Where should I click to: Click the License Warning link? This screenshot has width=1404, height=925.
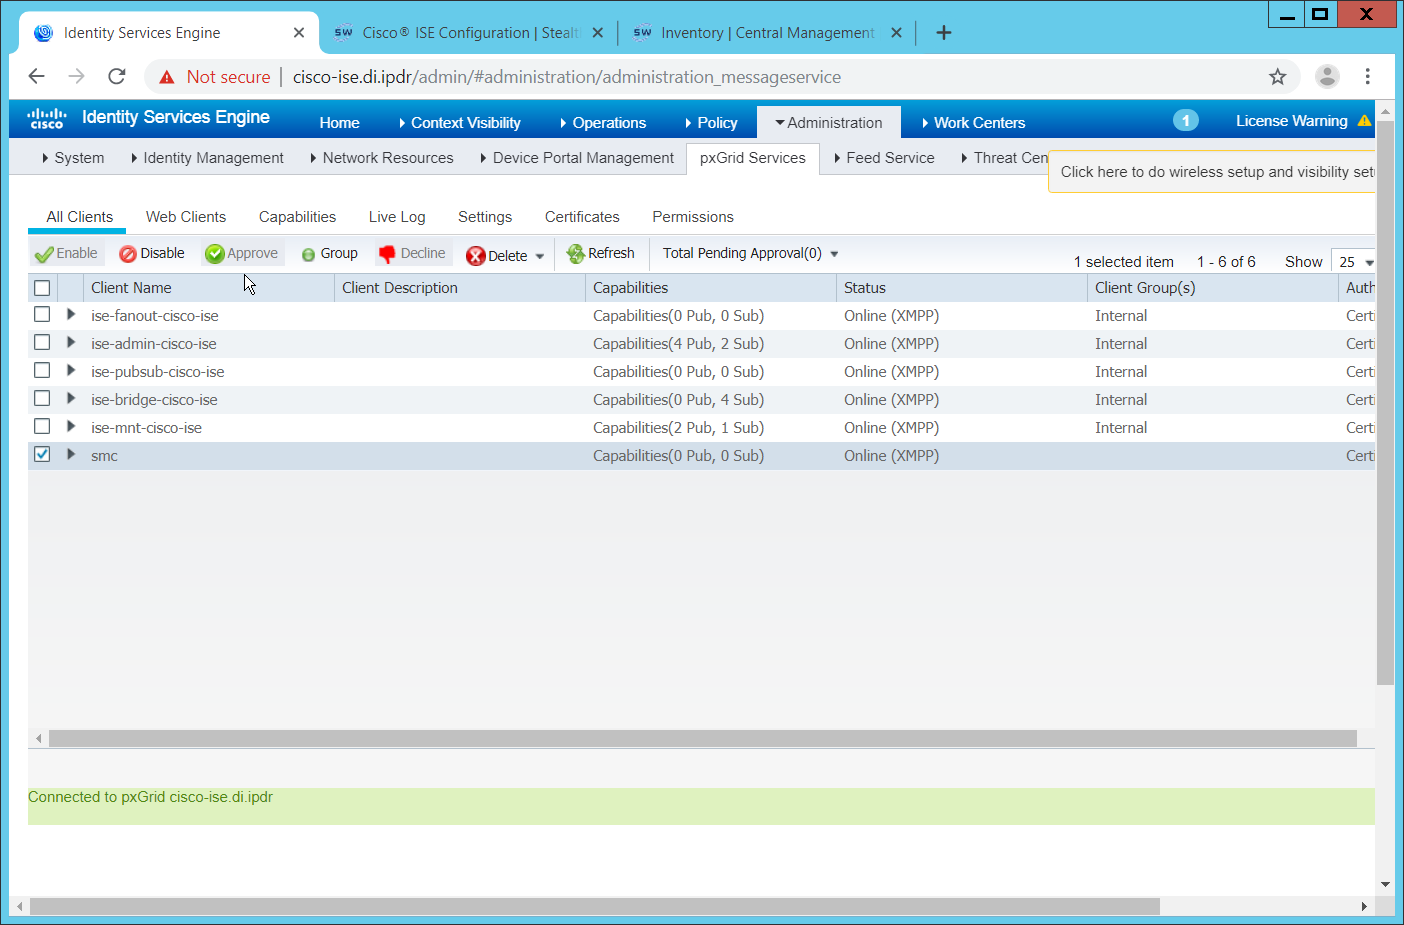coord(1291,121)
